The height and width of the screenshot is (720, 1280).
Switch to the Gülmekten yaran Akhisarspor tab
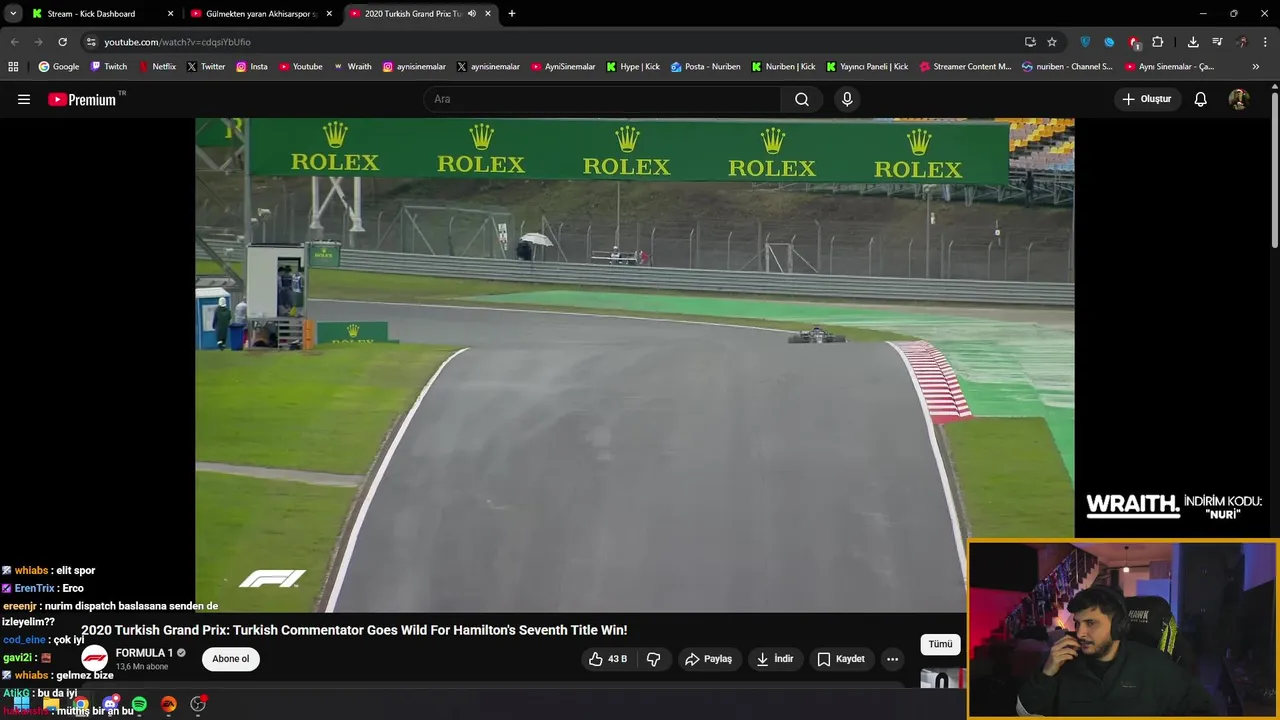tap(260, 14)
